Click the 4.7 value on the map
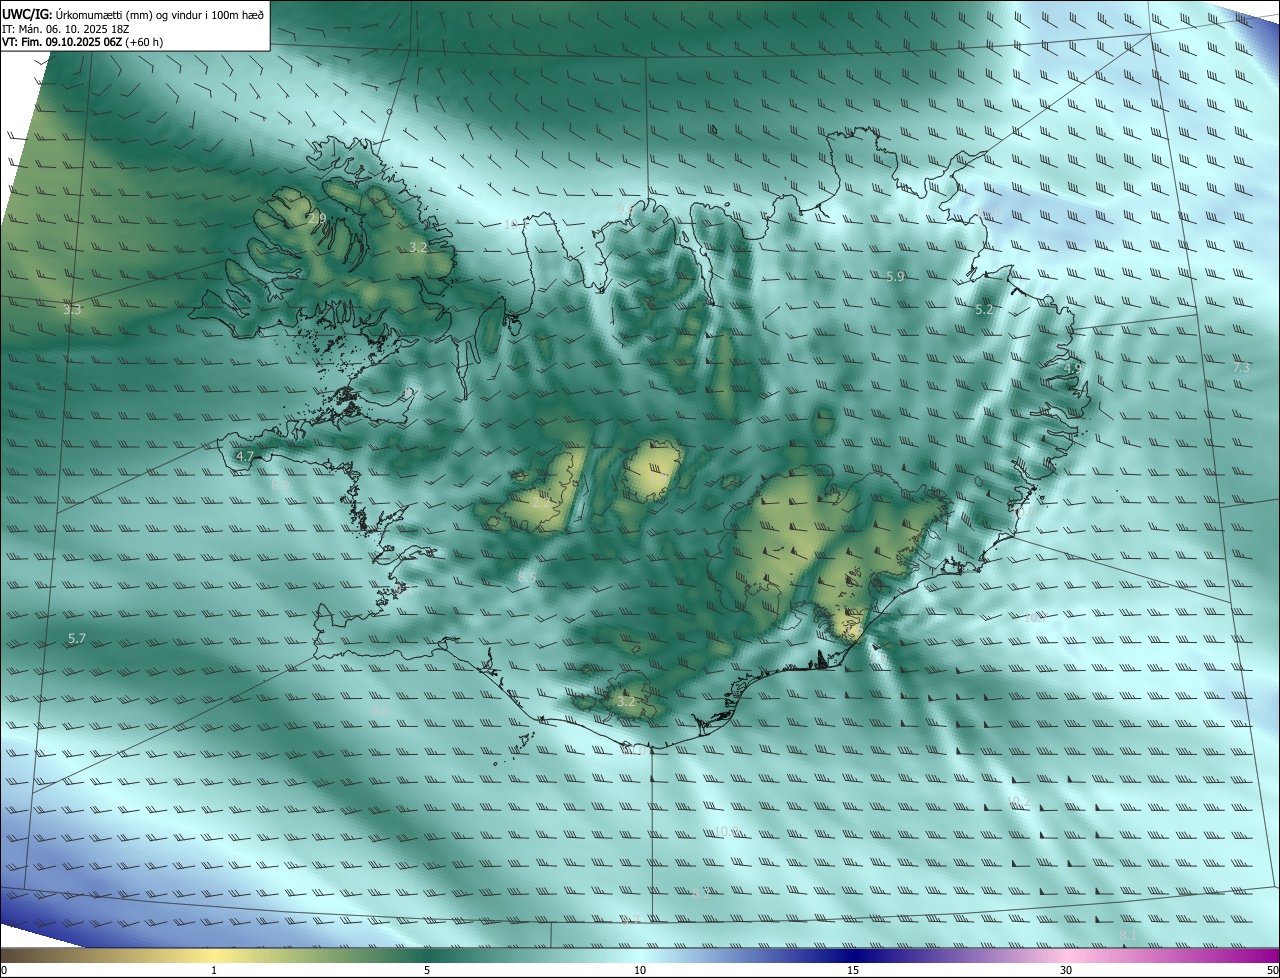This screenshot has height=978, width=1280. point(245,457)
